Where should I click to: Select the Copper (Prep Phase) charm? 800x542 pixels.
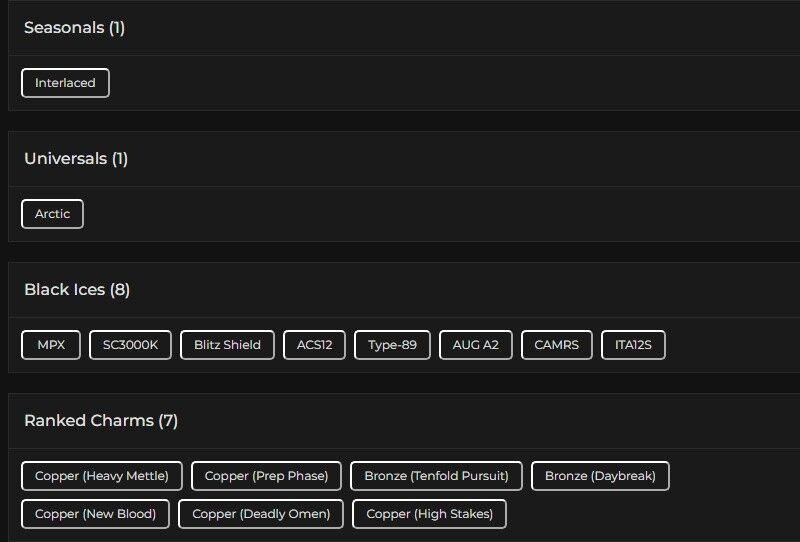coord(266,476)
